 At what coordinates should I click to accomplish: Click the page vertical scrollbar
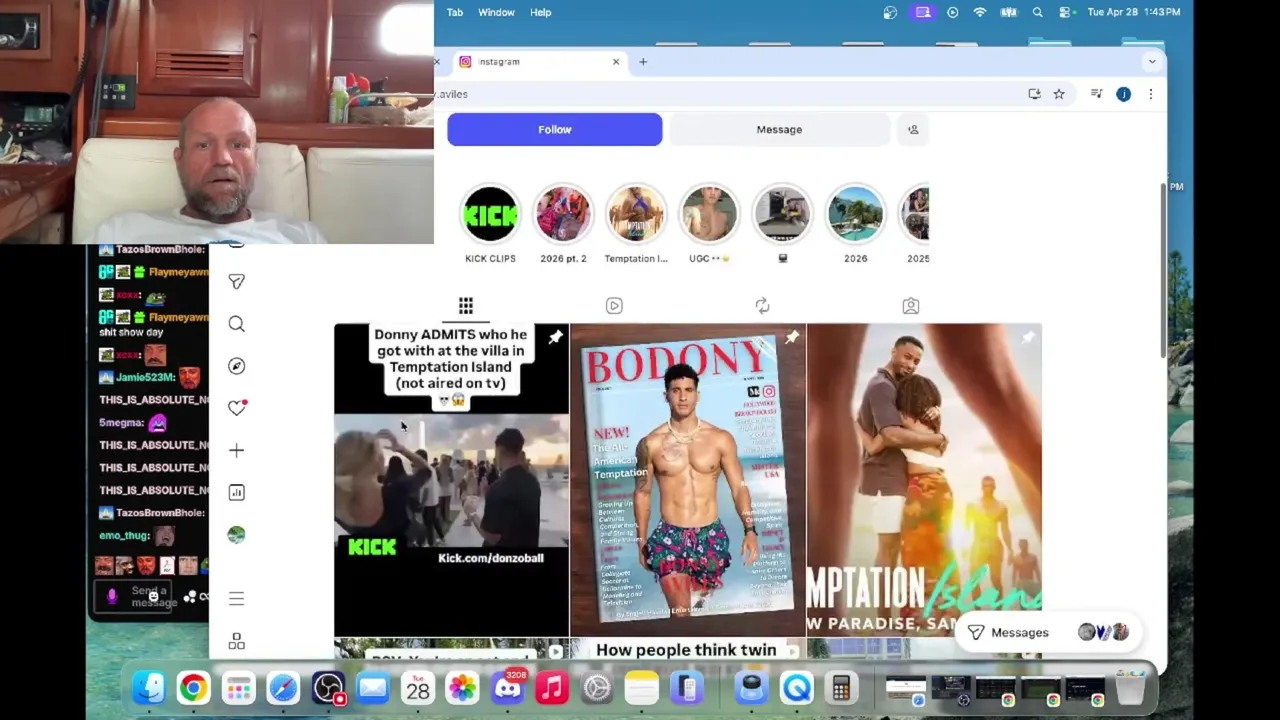[1162, 270]
